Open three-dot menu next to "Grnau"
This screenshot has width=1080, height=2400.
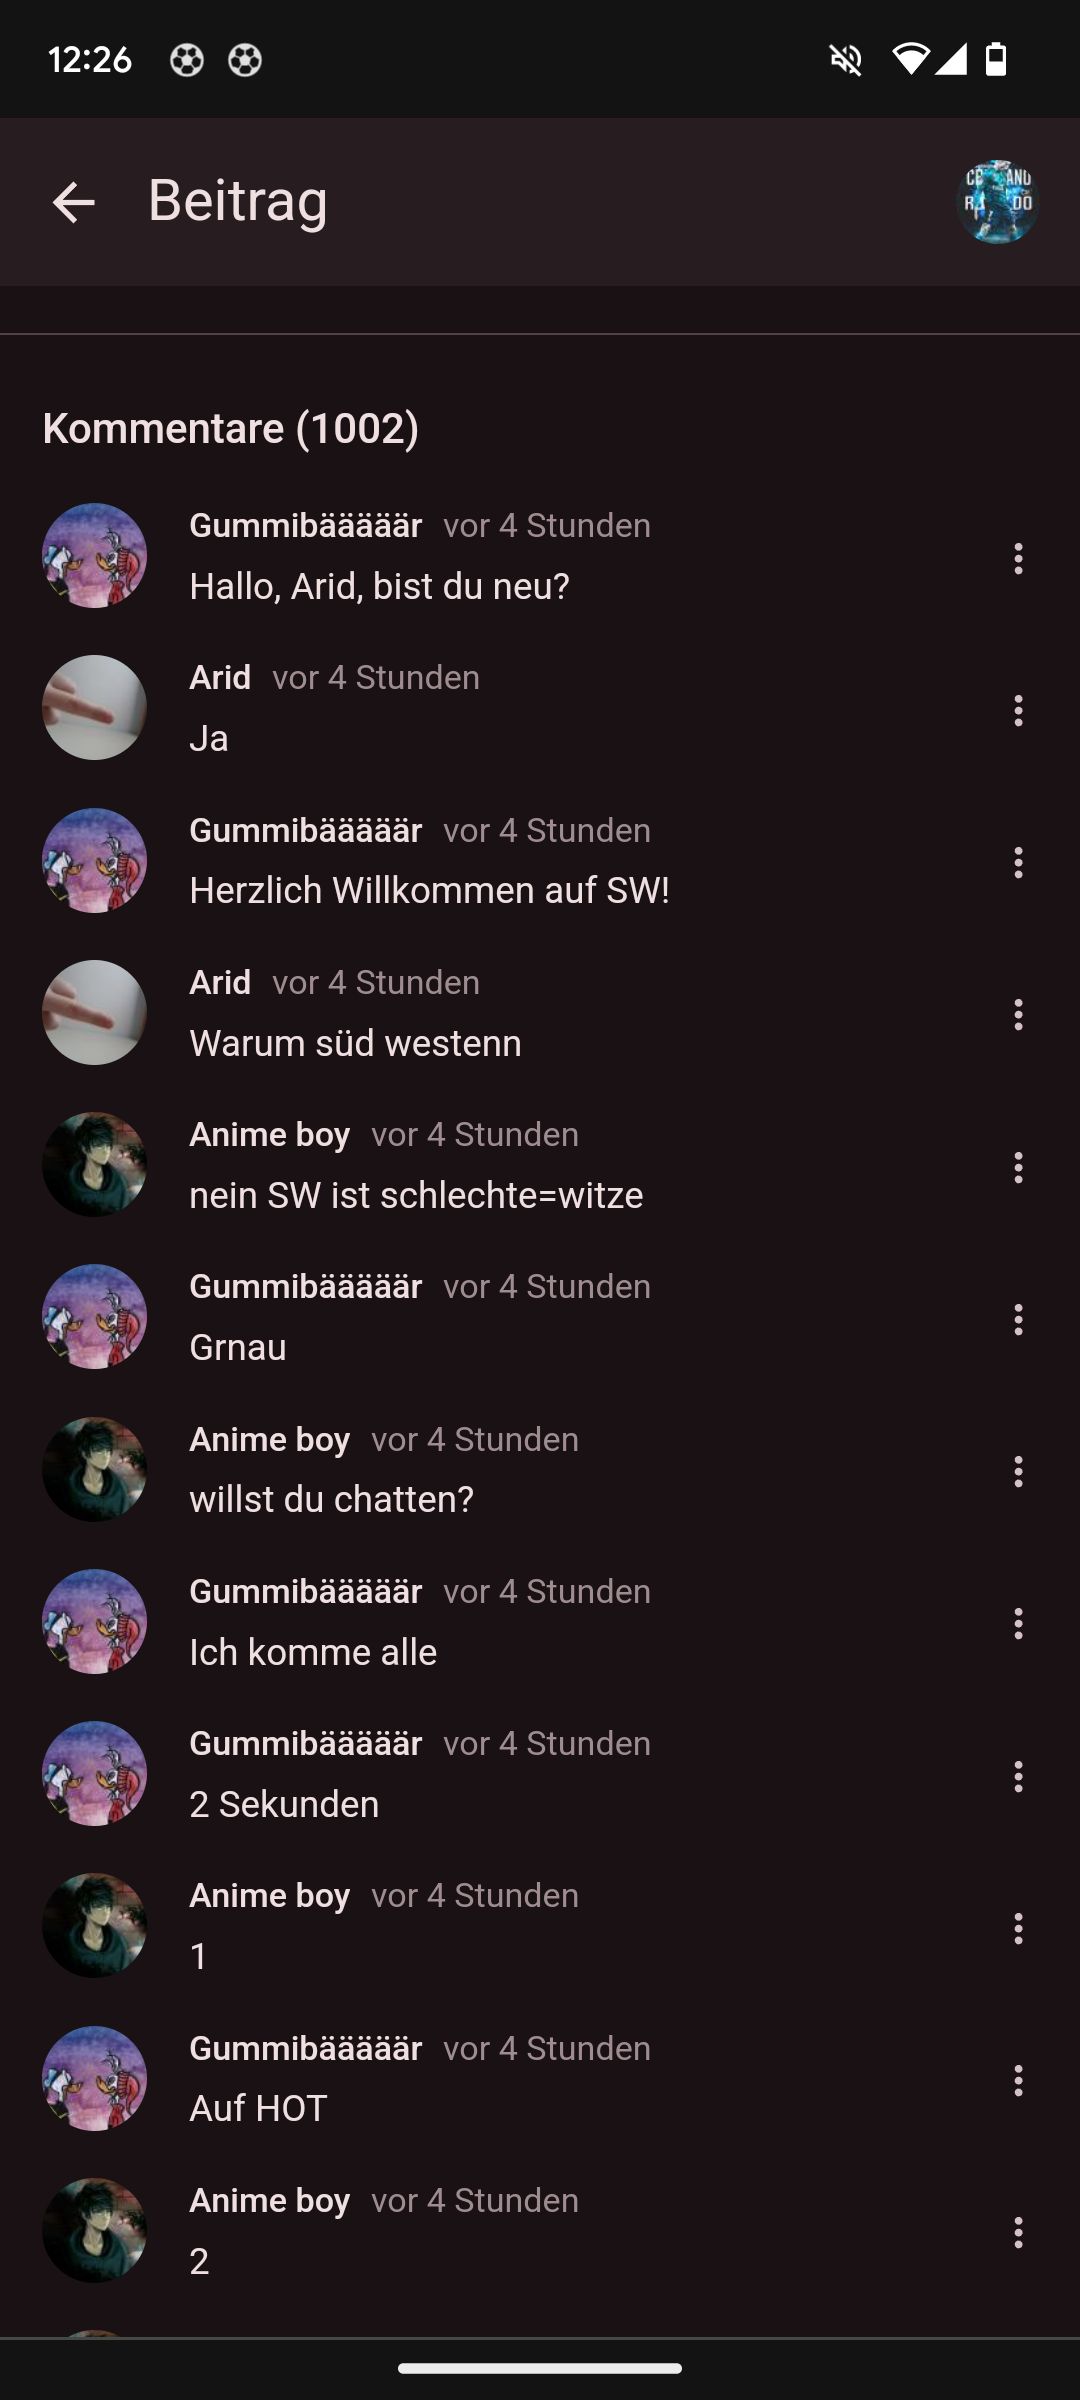click(x=1018, y=1319)
